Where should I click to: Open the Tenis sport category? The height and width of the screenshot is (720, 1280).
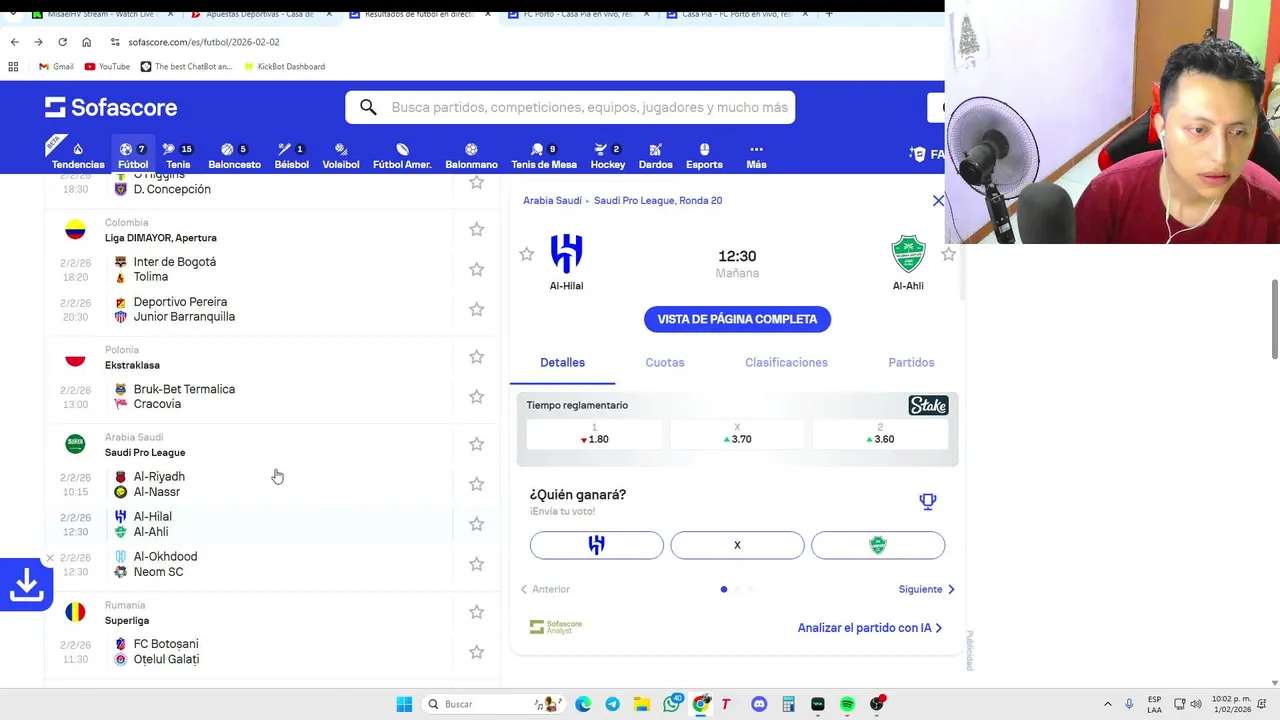(178, 155)
